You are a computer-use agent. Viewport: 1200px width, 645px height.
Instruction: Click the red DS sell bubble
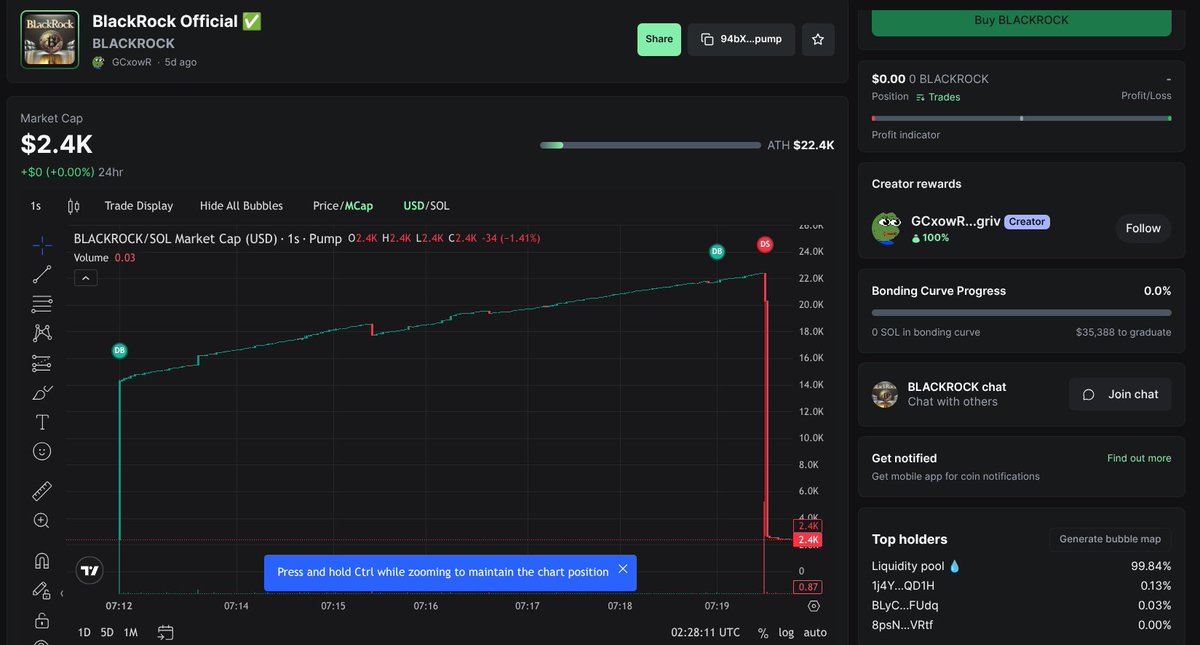point(765,244)
